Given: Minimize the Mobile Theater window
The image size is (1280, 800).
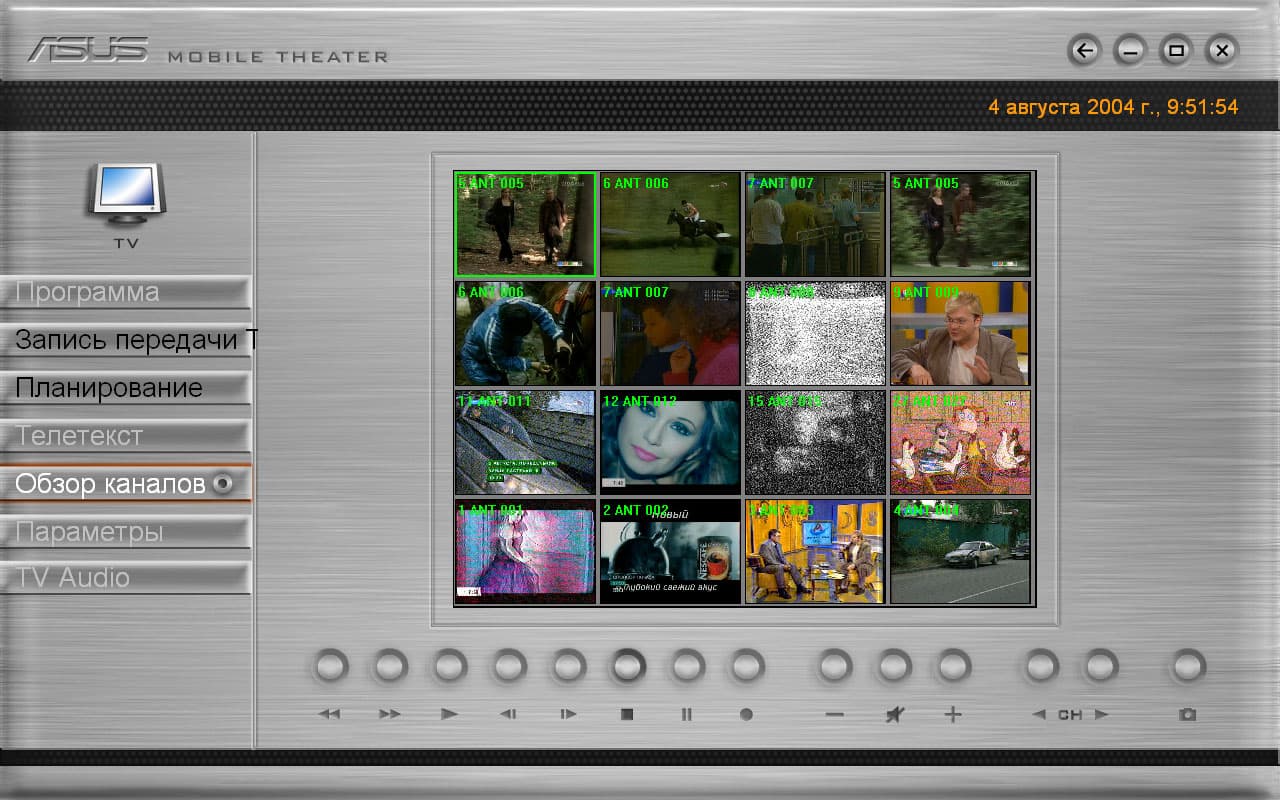Looking at the screenshot, I should pos(1130,50).
